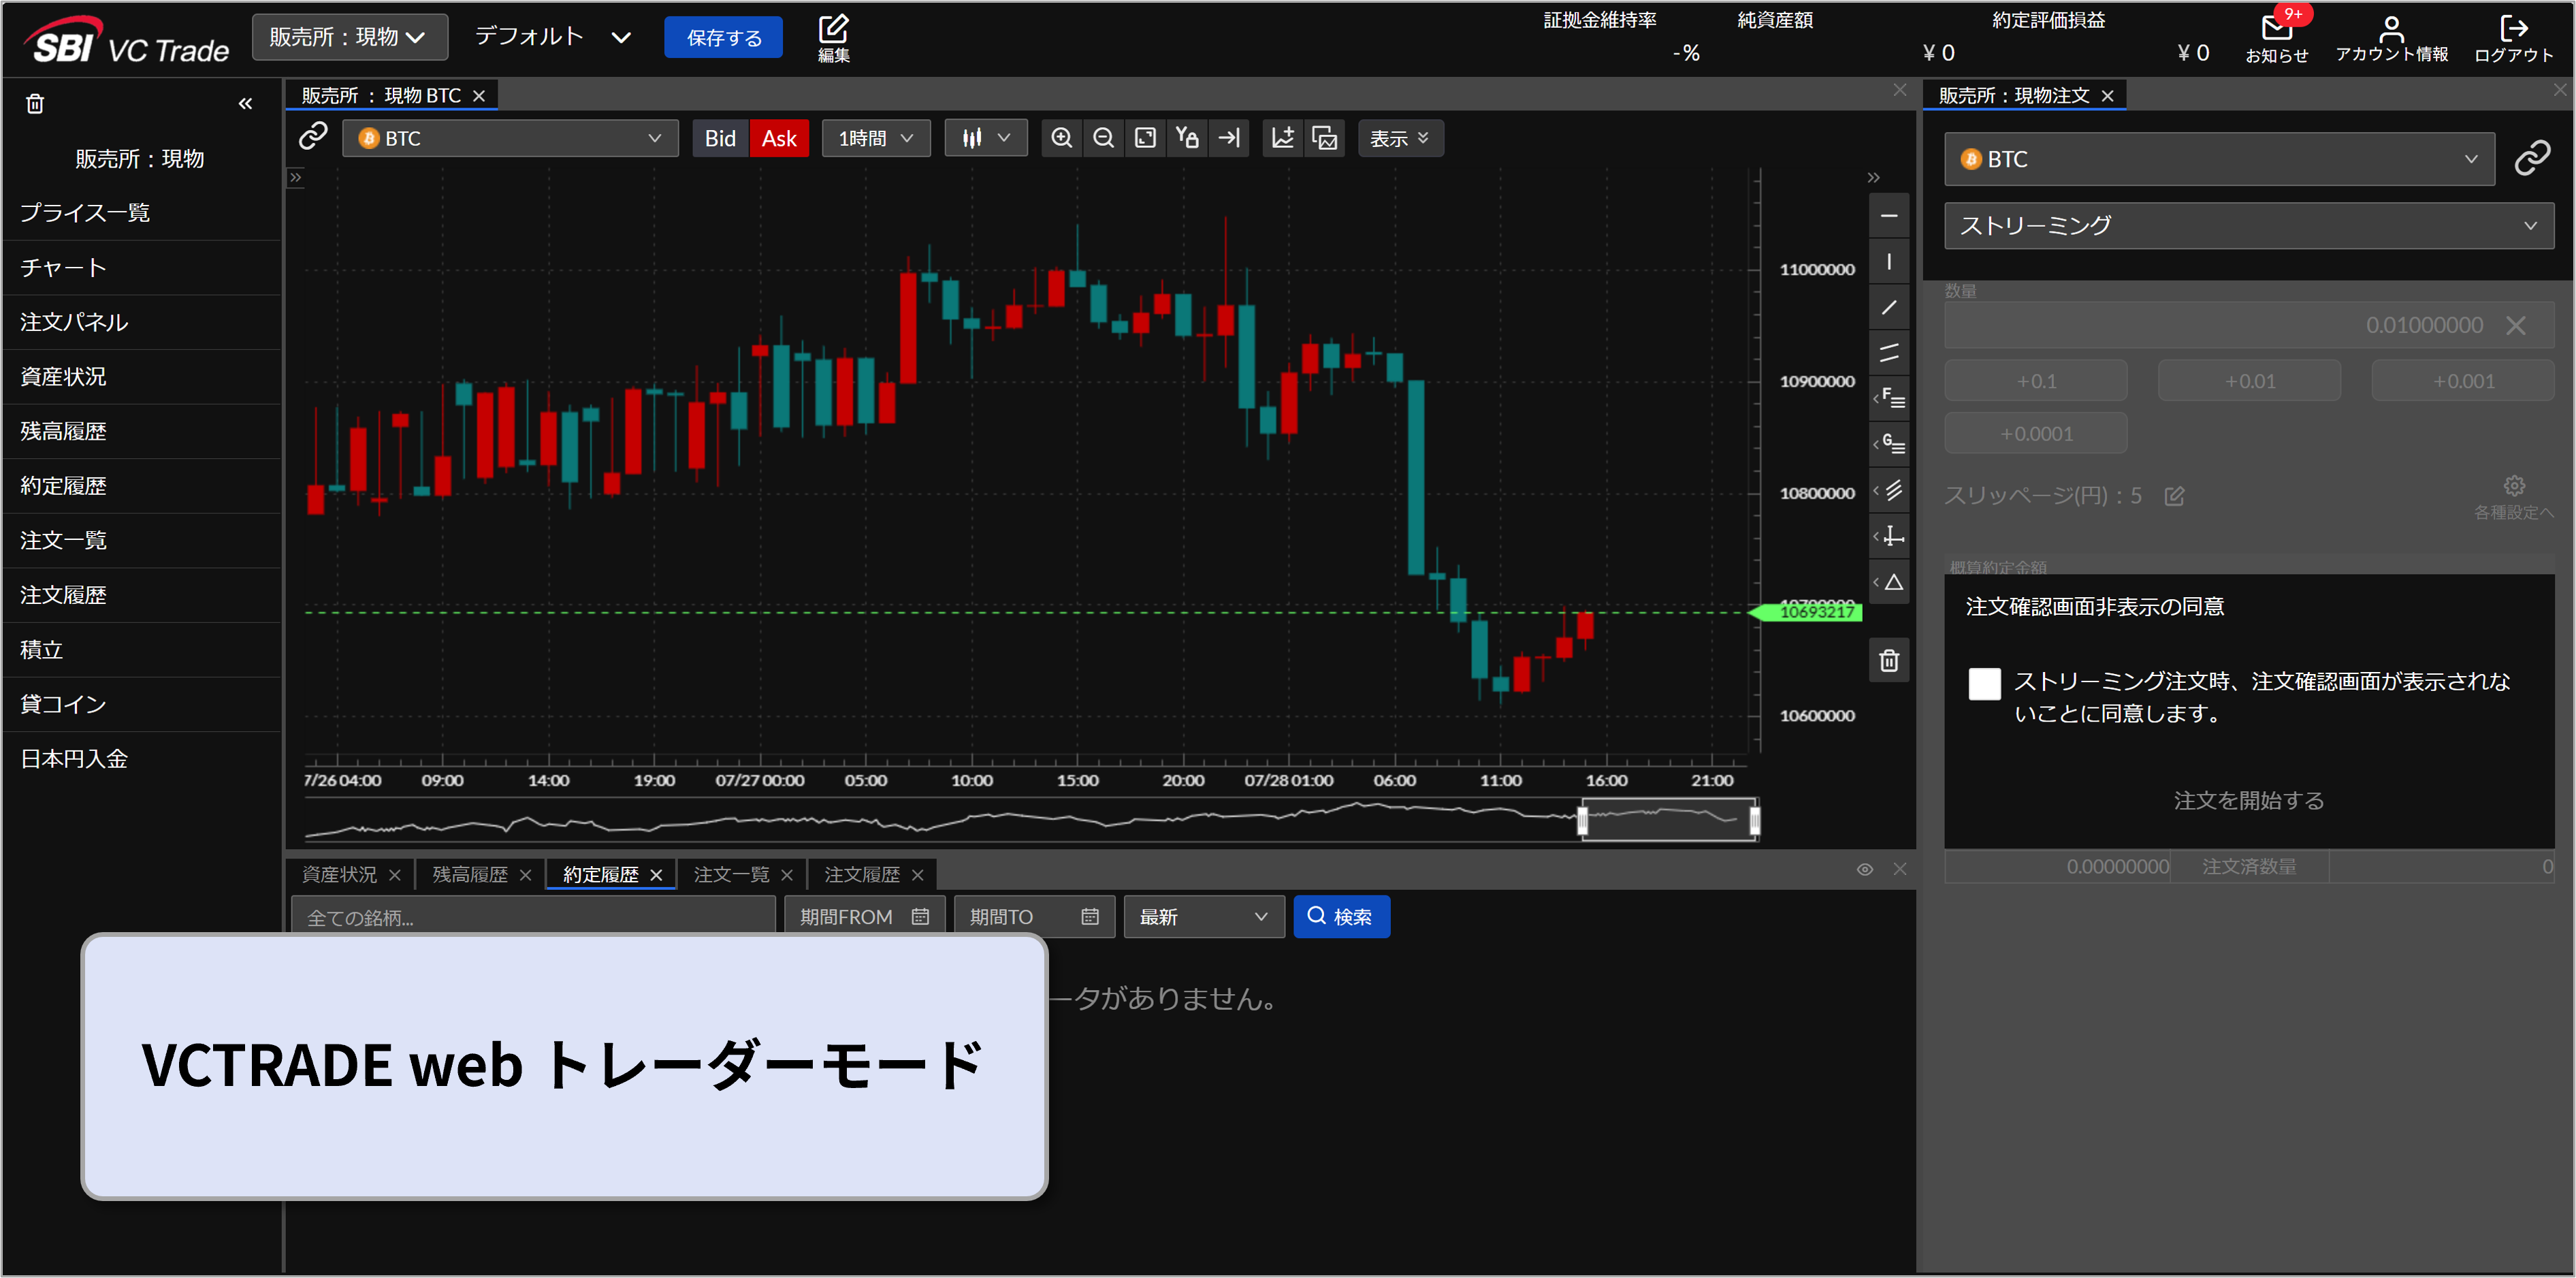Click the chart image snapshot icon
Image resolution: width=2576 pixels, height=1278 pixels.
click(1325, 138)
